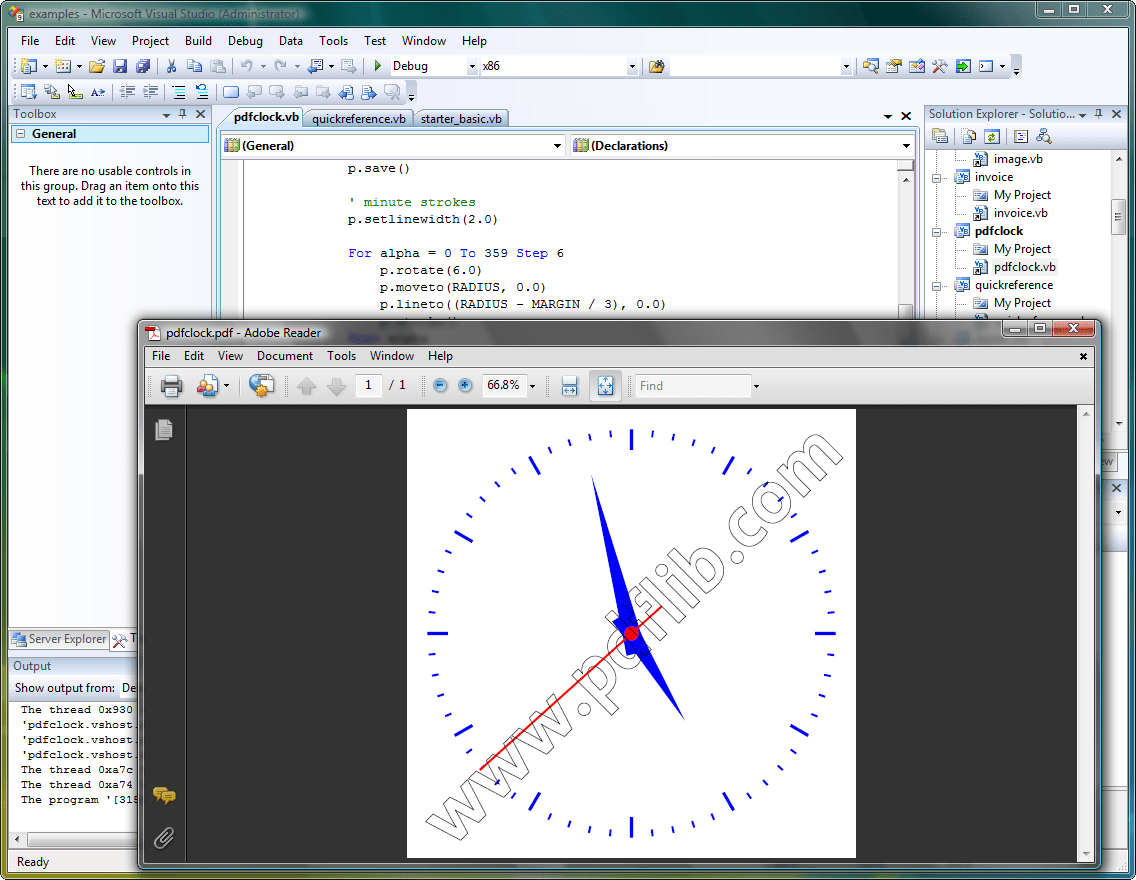
Task: Toggle the Comments panel in Adobe Reader
Action: click(164, 797)
